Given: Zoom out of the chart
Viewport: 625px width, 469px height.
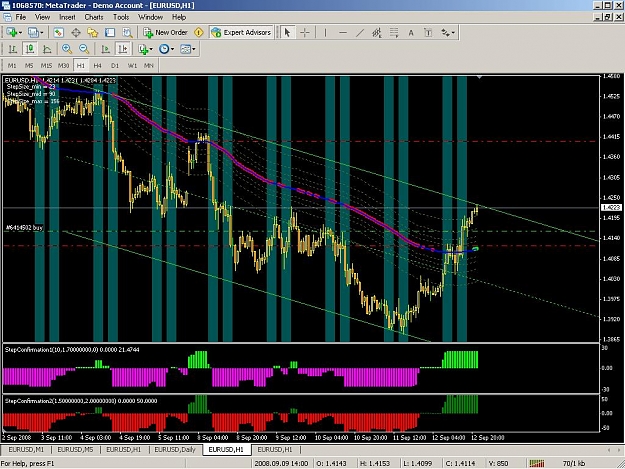Looking at the screenshot, I should click(84, 49).
